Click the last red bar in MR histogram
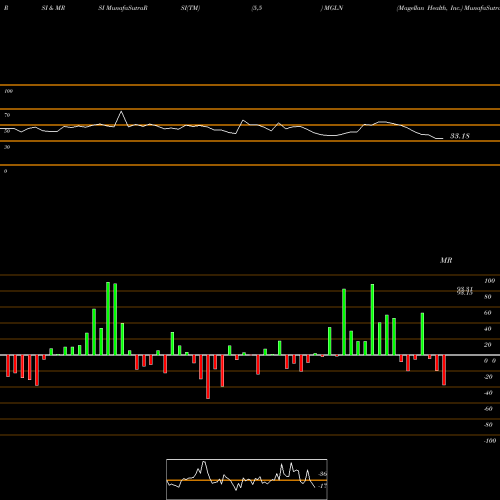 pos(444,370)
